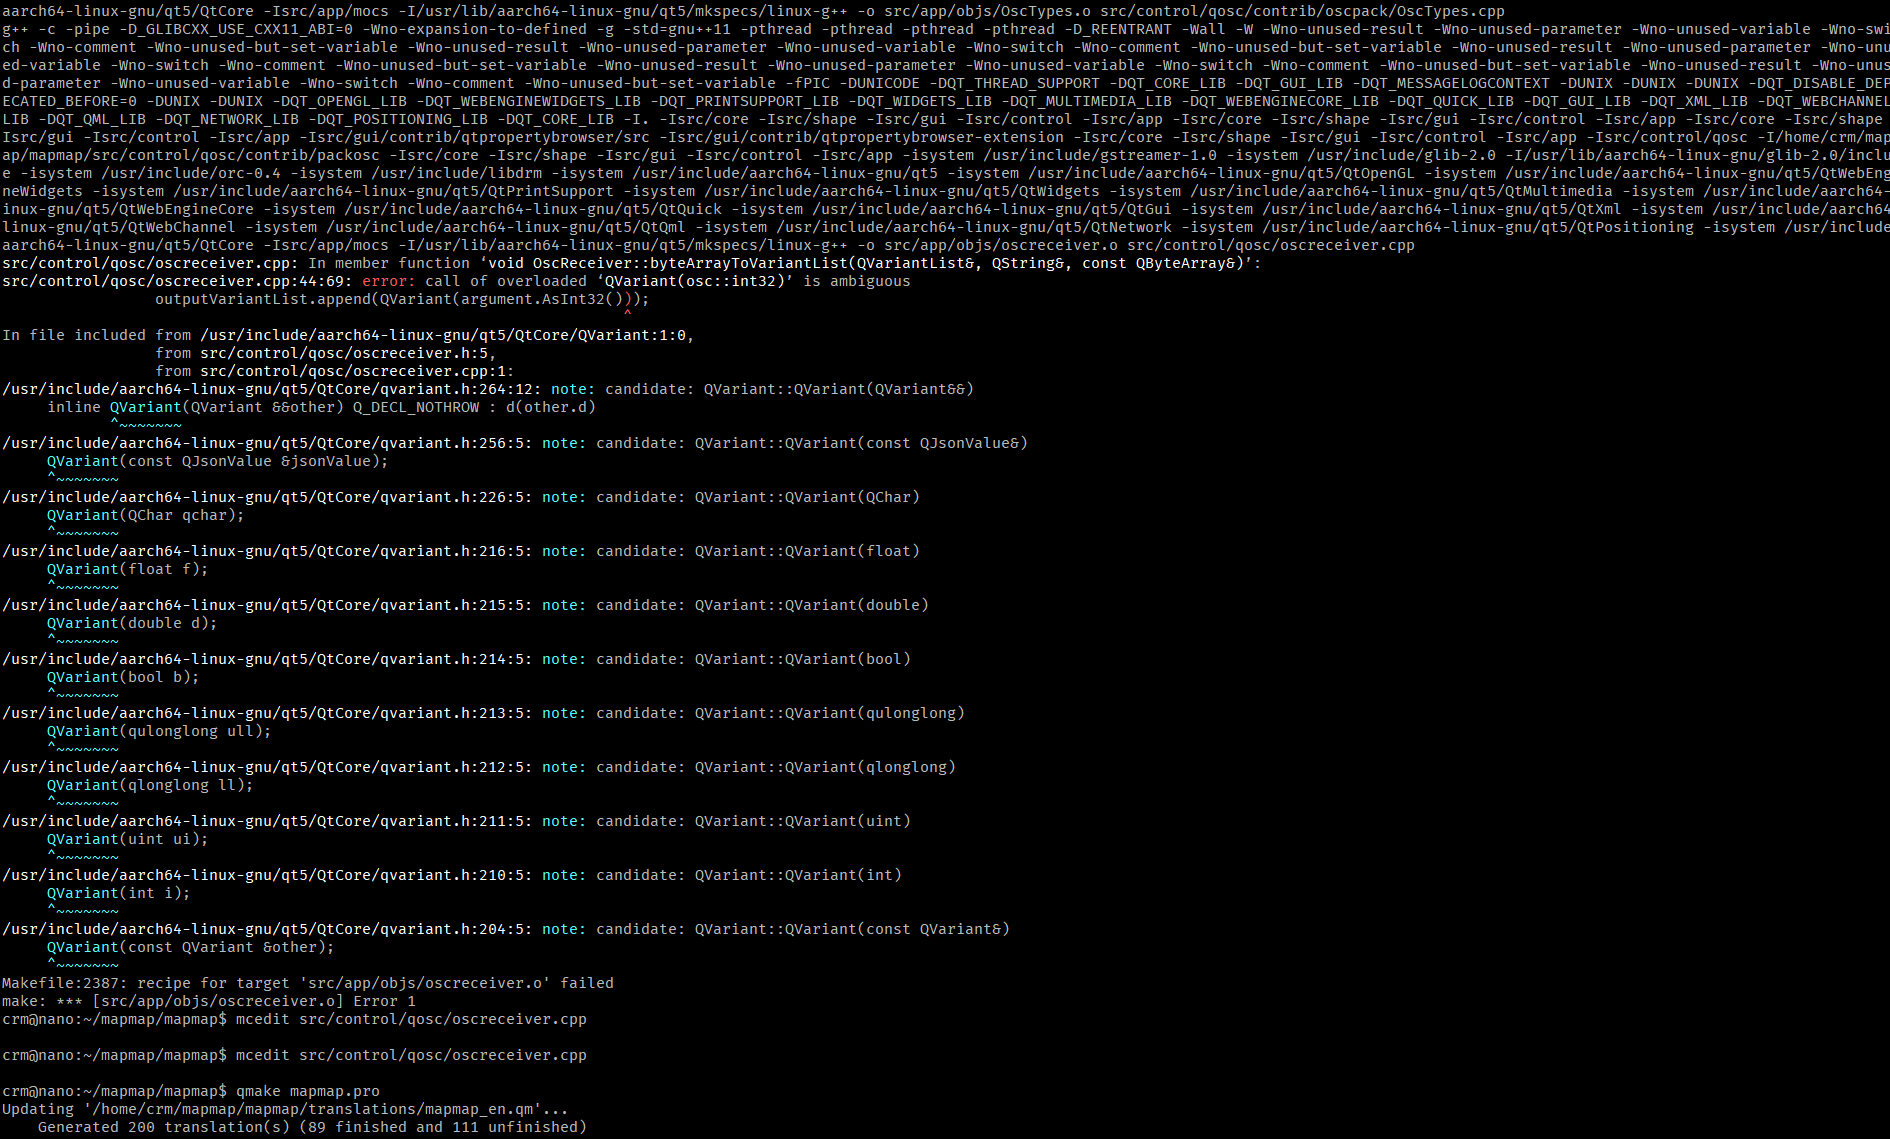
Task: Click the "Generated 200 translation(s)" line
Action: (312, 1127)
